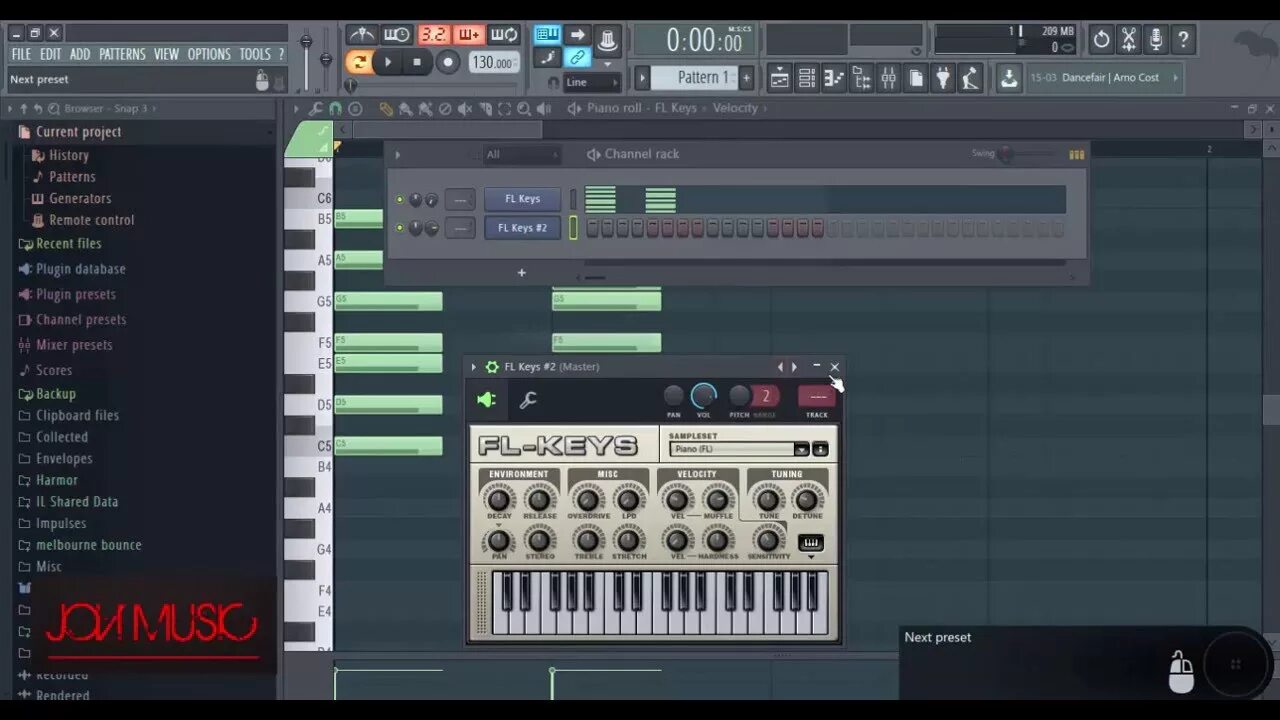Click the record button

448,62
